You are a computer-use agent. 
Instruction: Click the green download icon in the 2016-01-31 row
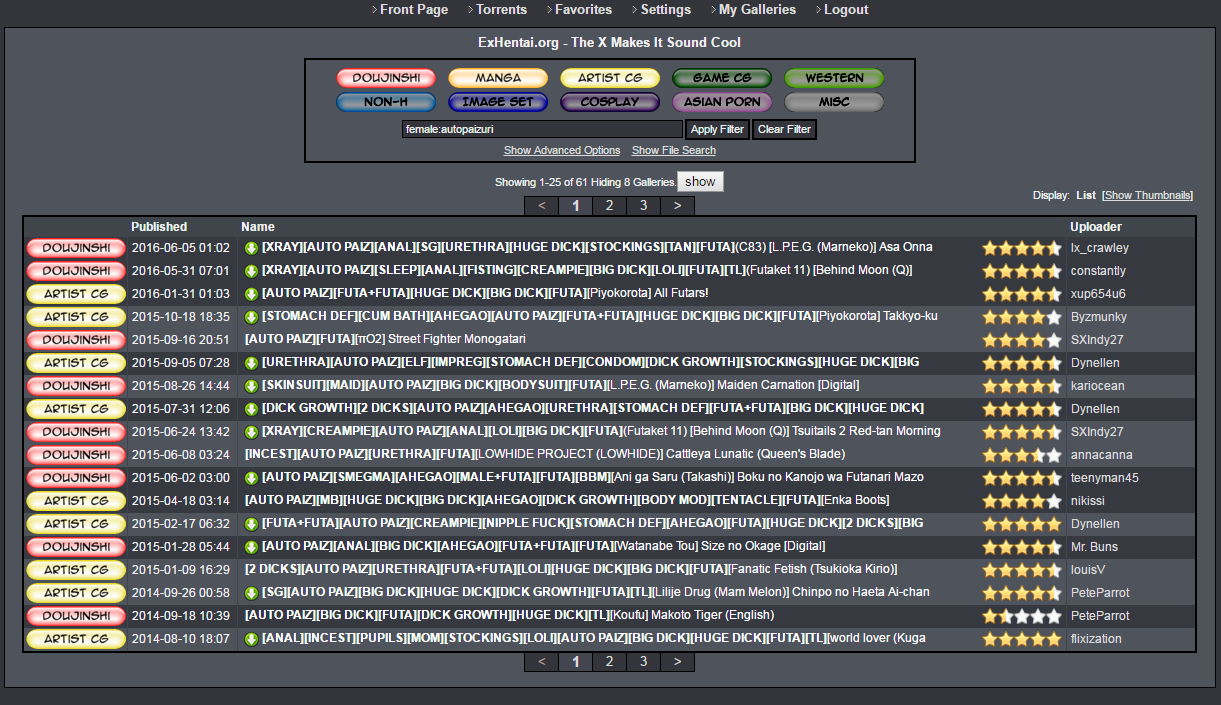click(252, 294)
